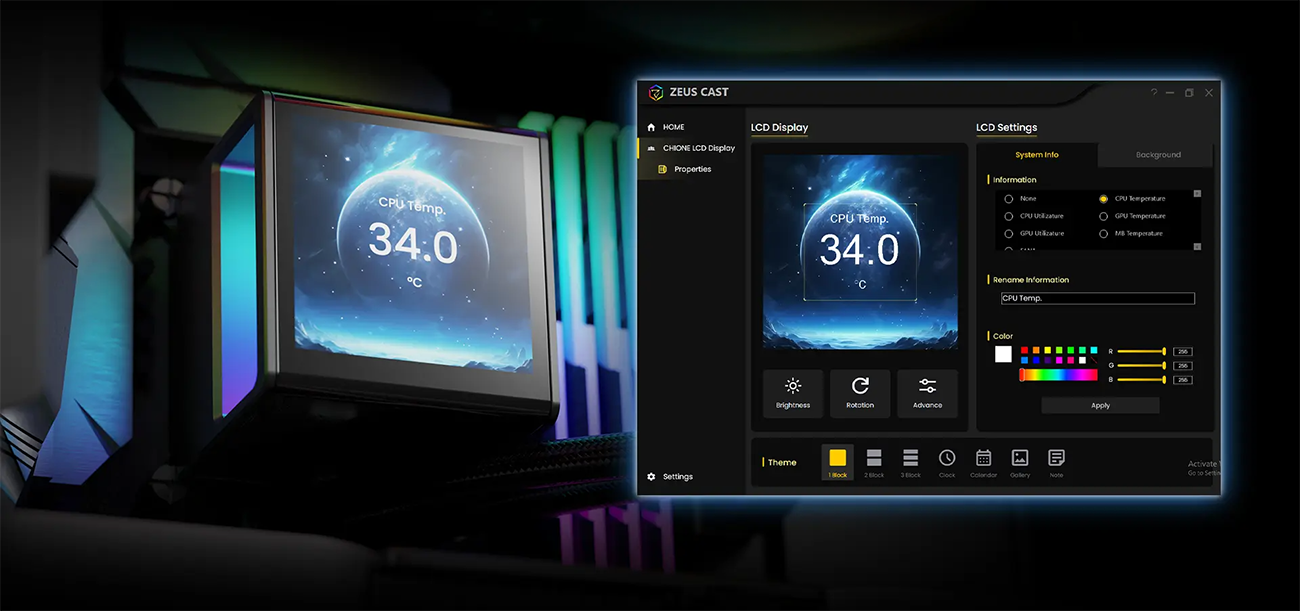Open the Brightness control

click(793, 393)
